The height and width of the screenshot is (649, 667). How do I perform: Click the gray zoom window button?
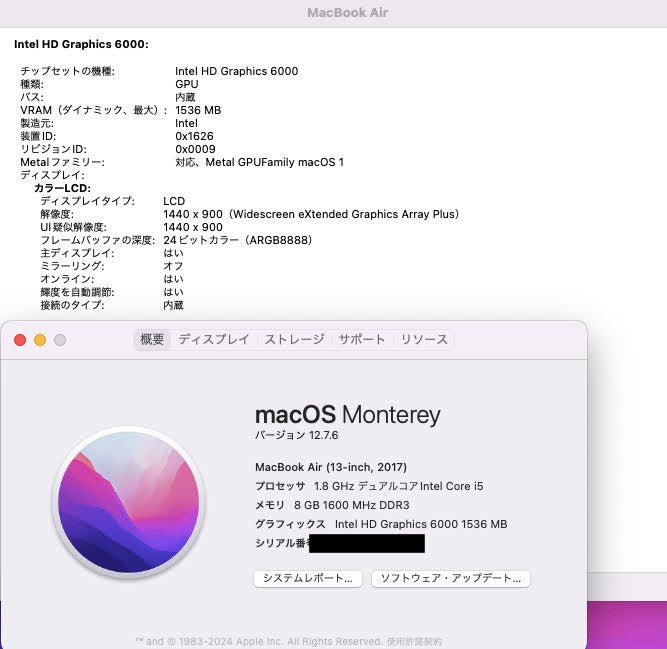pos(60,340)
